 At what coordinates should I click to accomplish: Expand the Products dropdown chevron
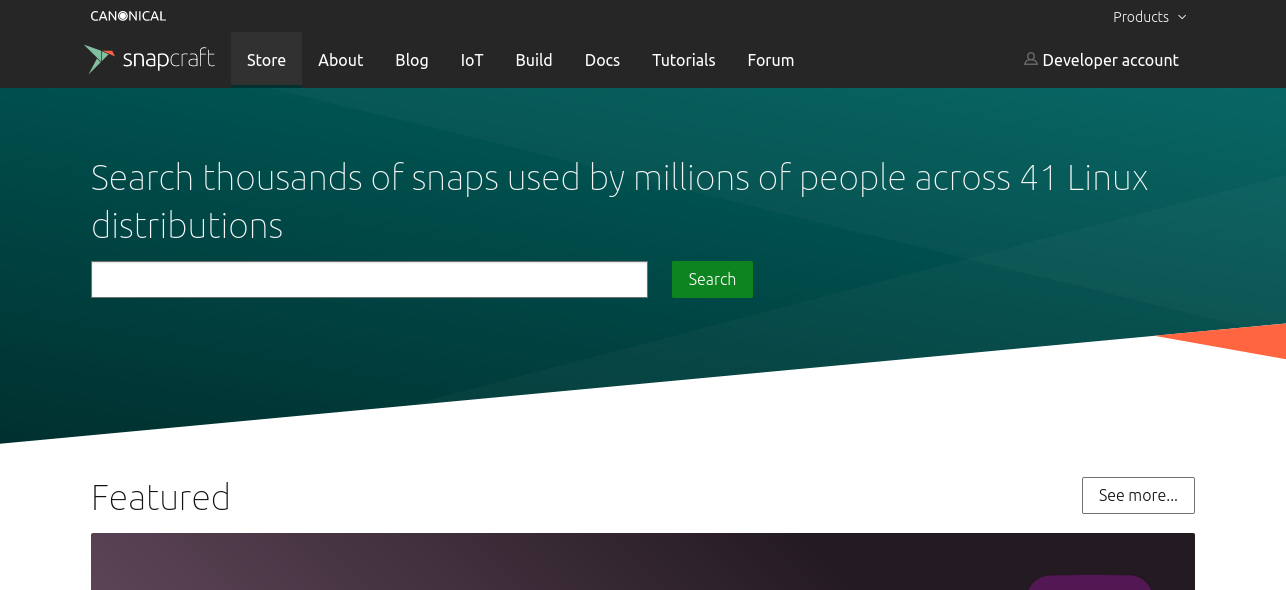pyautogui.click(x=1182, y=17)
